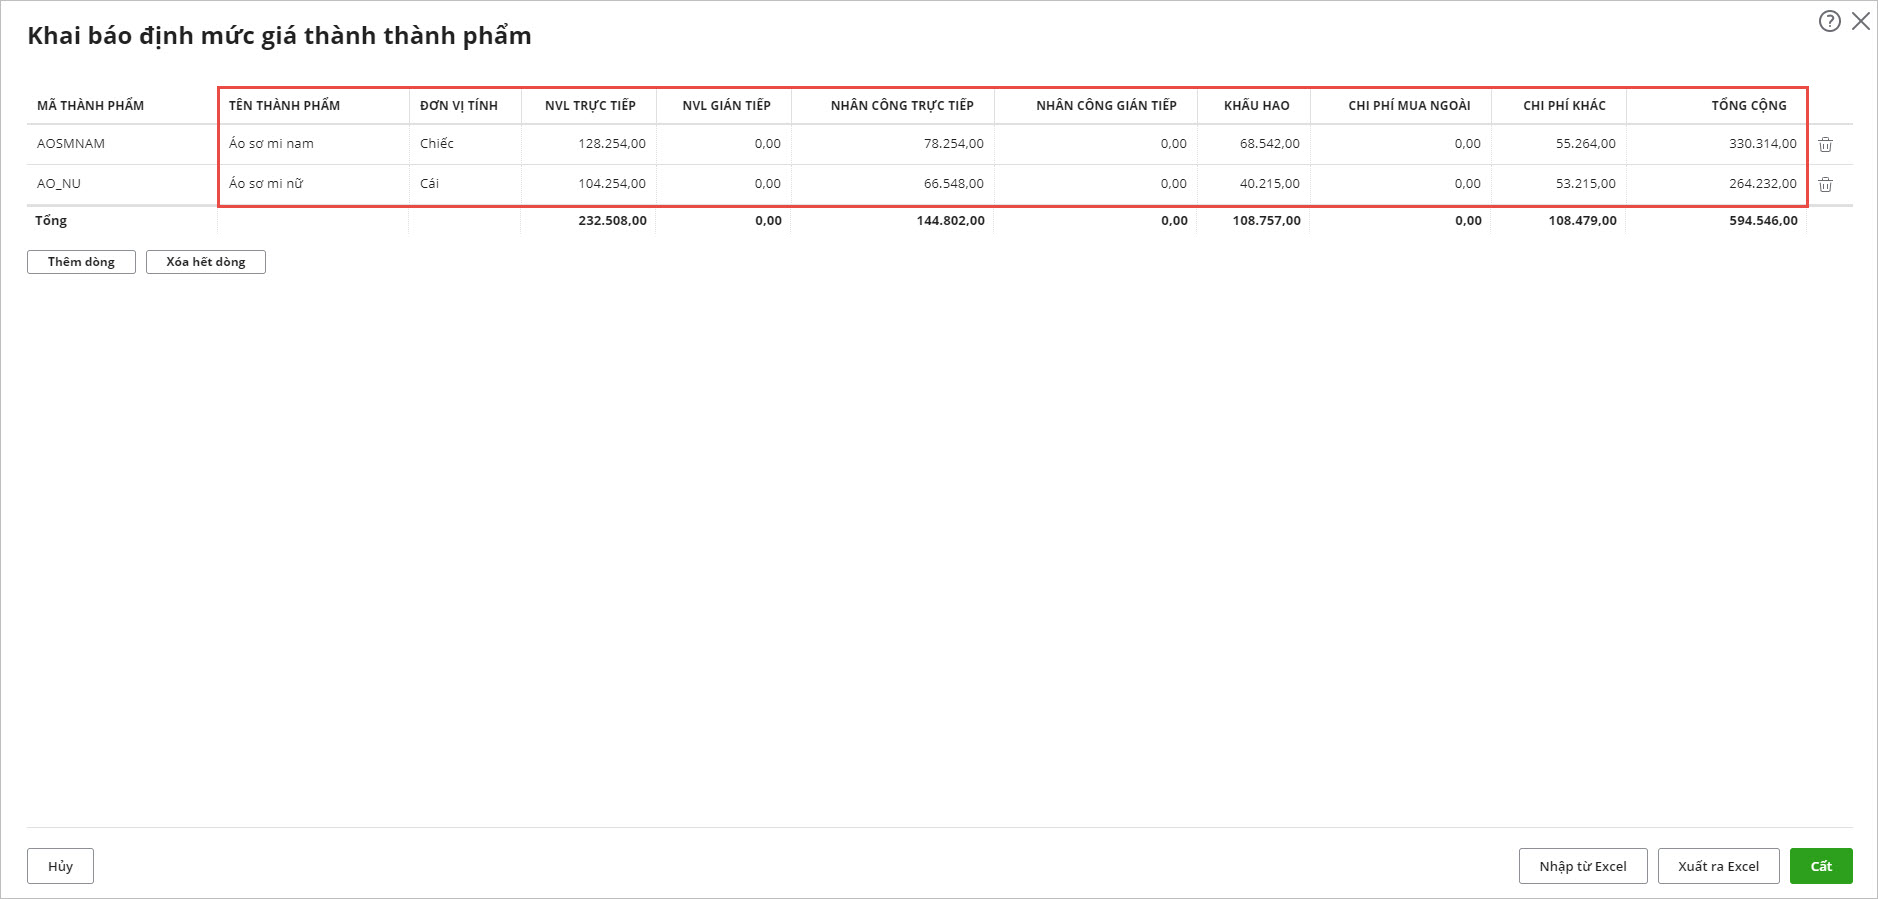Select the AOSMNAM product code cell
The image size is (1878, 899).
click(x=71, y=144)
